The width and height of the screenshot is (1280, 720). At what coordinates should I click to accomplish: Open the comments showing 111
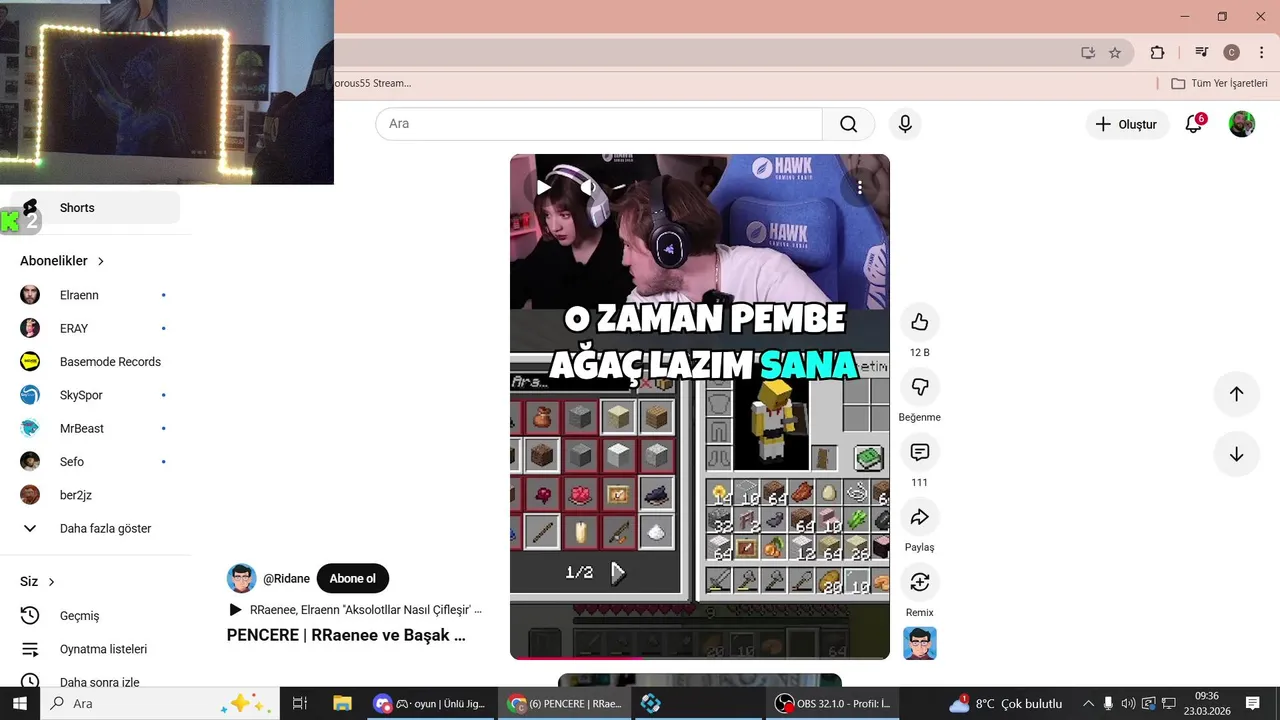[x=920, y=452]
